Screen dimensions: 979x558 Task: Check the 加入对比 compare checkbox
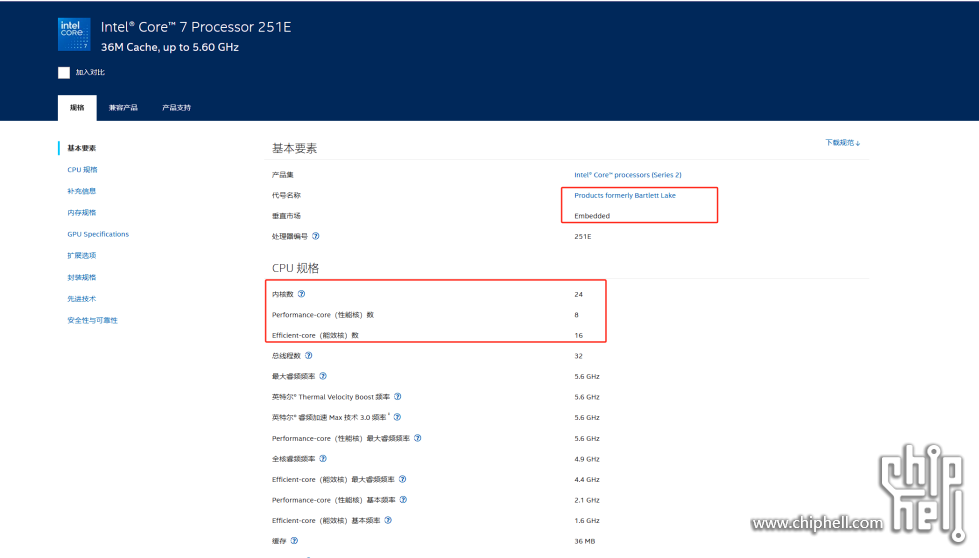pyautogui.click(x=64, y=72)
